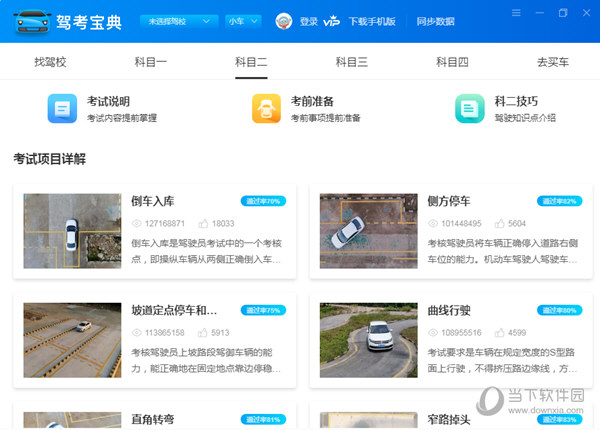The height and width of the screenshot is (430, 600).
Task: Open the user avatar icon
Action: coord(284,21)
